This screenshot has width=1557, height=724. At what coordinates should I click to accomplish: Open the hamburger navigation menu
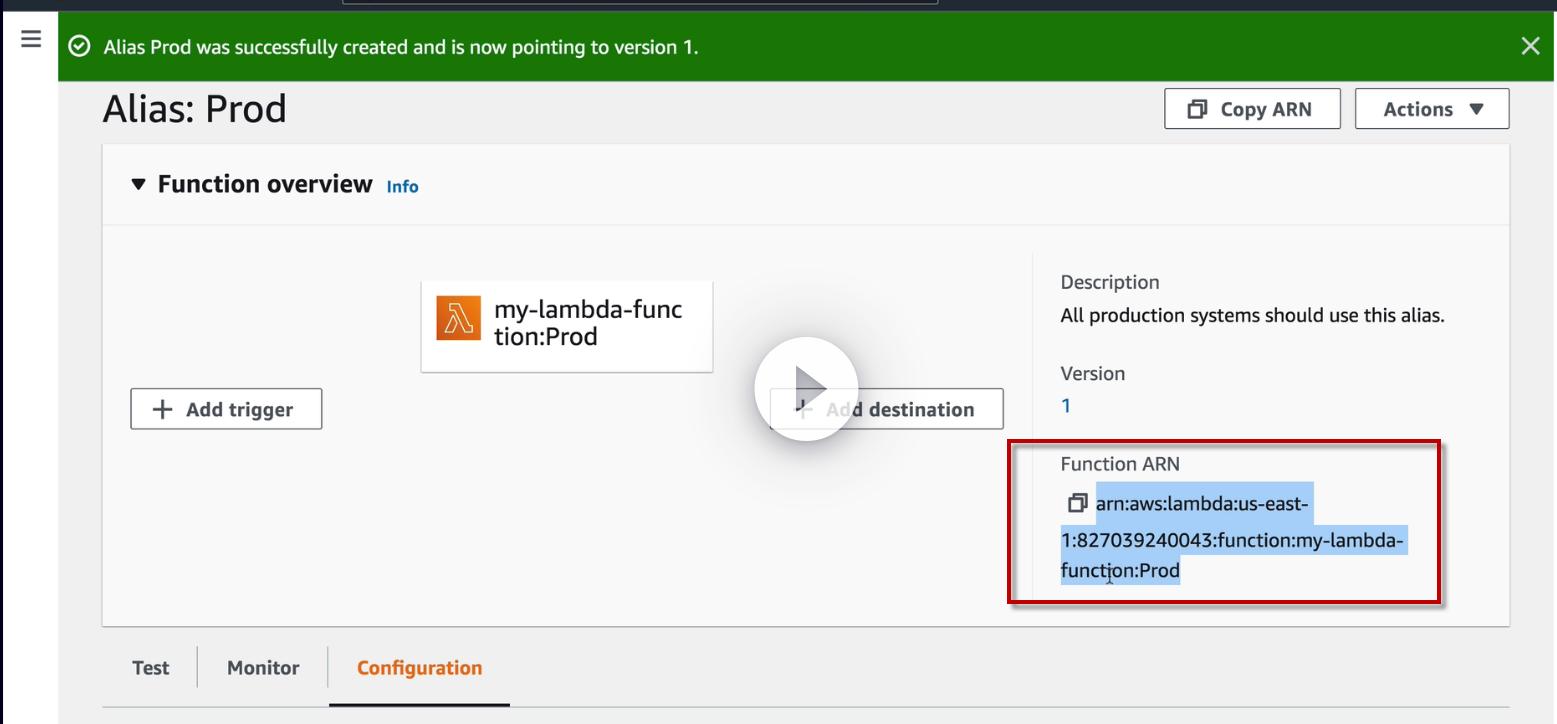click(30, 39)
